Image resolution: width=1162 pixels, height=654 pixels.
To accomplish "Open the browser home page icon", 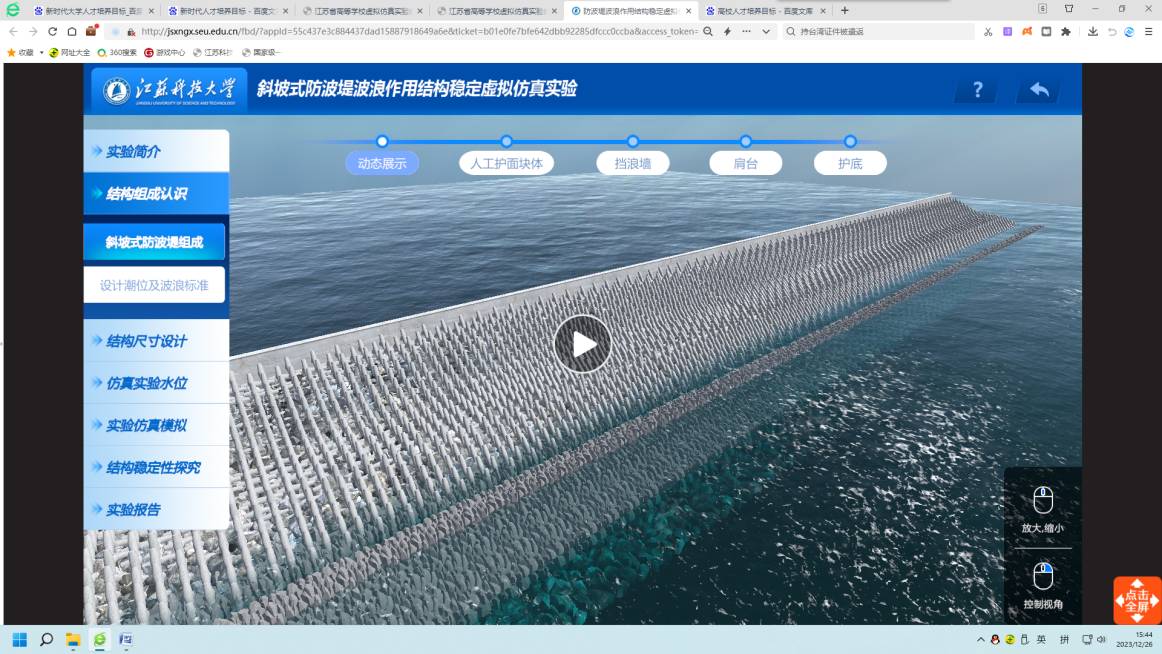I will pos(72,32).
